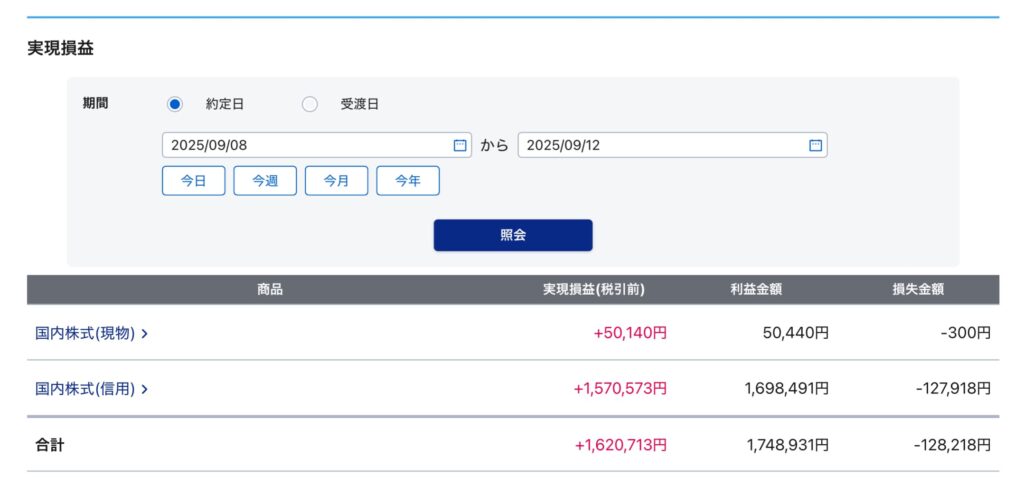Click the end date field showing 2025/09/12
The width and height of the screenshot is (1024, 478).
(660, 145)
